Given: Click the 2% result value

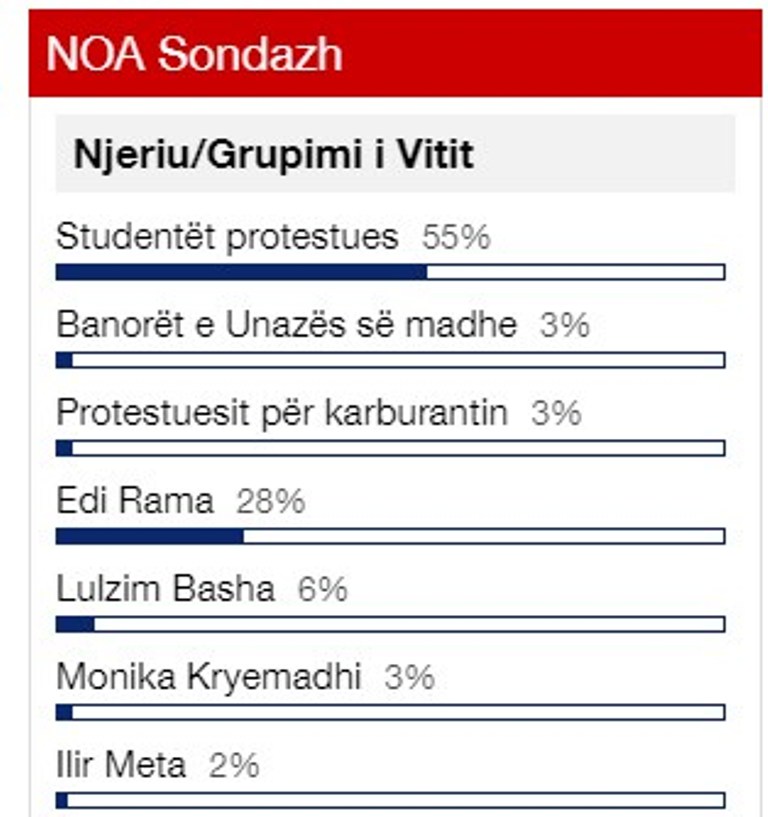Looking at the screenshot, I should (234, 765).
